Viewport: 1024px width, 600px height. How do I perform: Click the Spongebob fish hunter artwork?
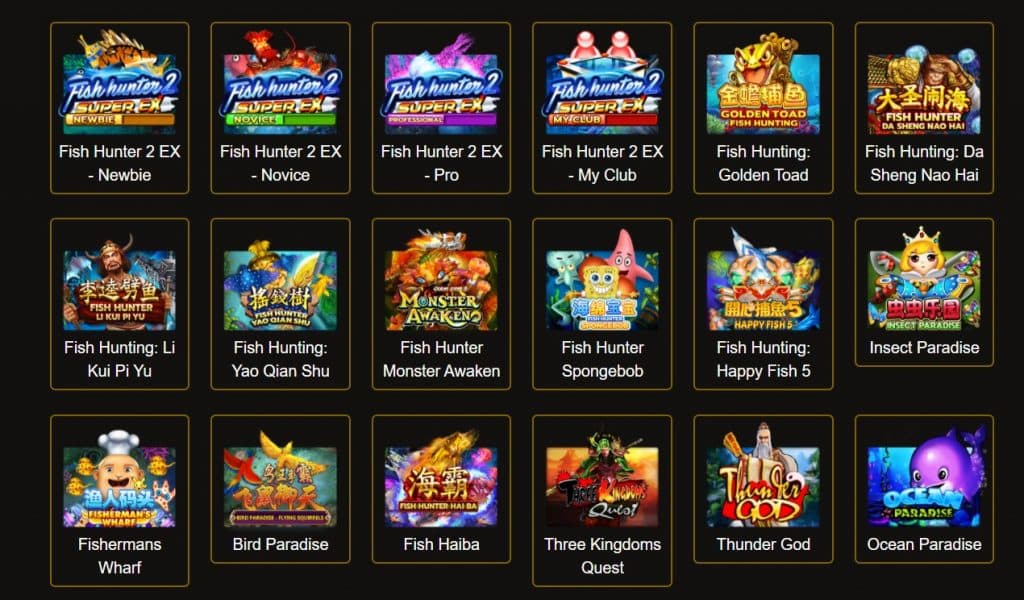click(x=602, y=280)
